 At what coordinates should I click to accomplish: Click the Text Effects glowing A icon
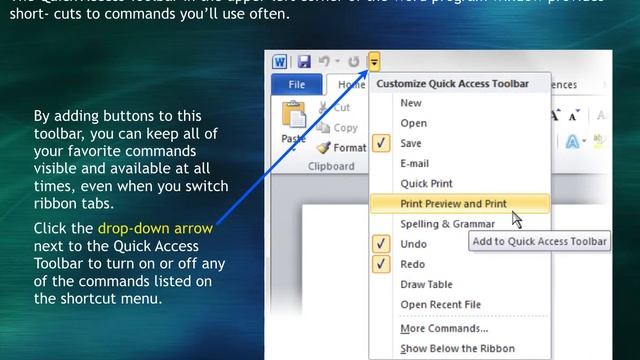click(572, 142)
